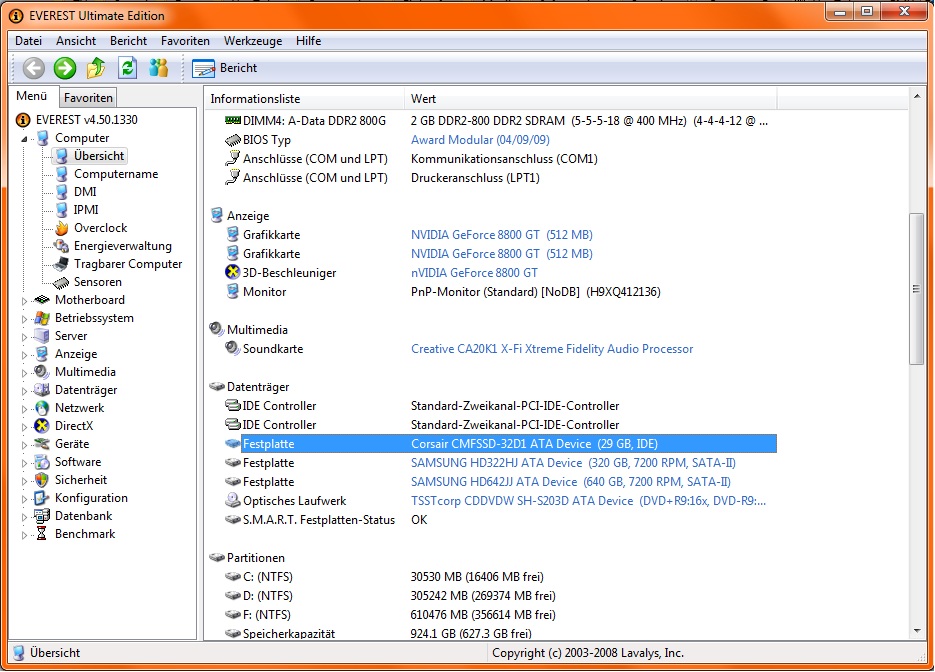The width and height of the screenshot is (935, 672).
Task: Click the Sicherheit shield icon
Action: click(42, 480)
